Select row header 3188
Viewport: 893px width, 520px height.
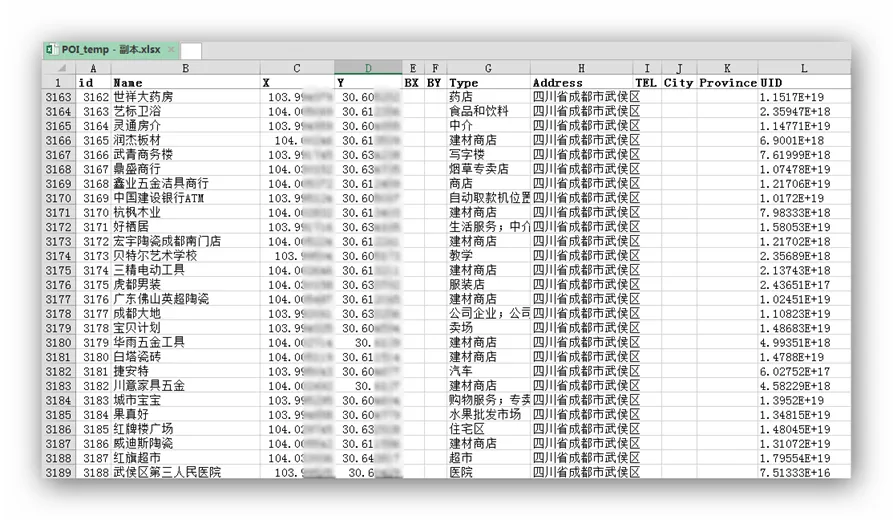click(59, 458)
